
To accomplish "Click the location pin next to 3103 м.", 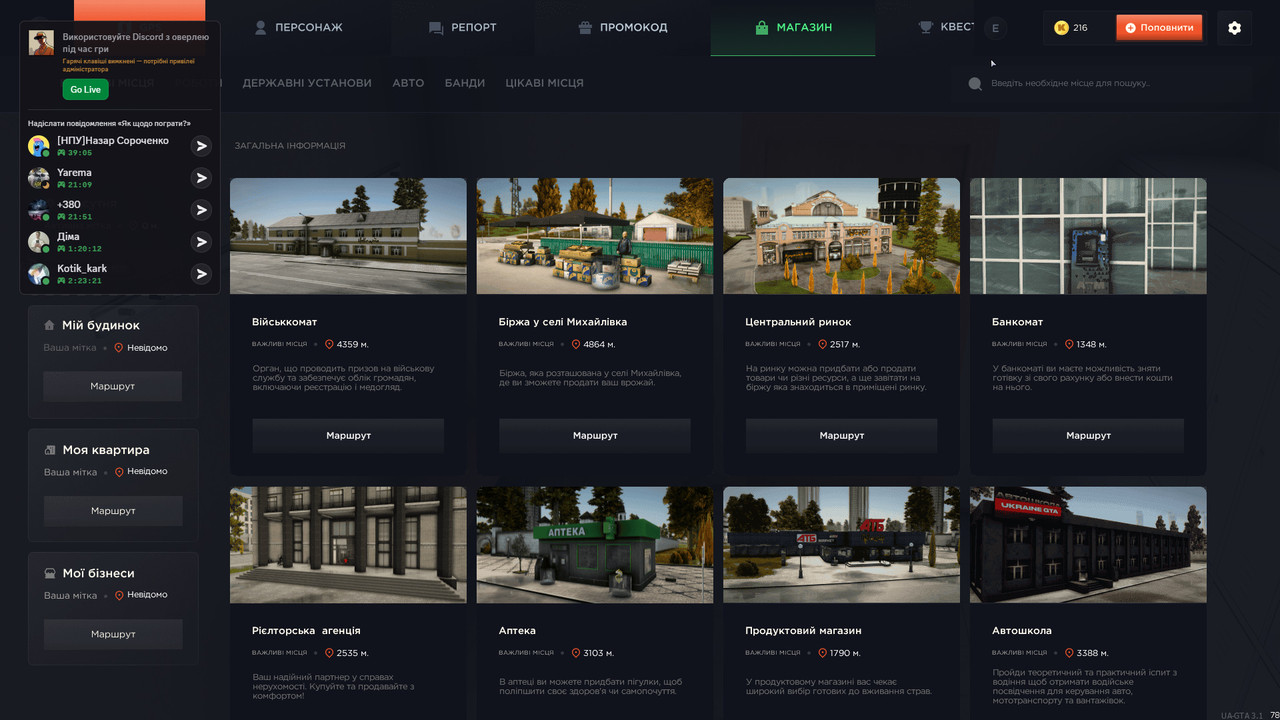I will click(576, 653).
